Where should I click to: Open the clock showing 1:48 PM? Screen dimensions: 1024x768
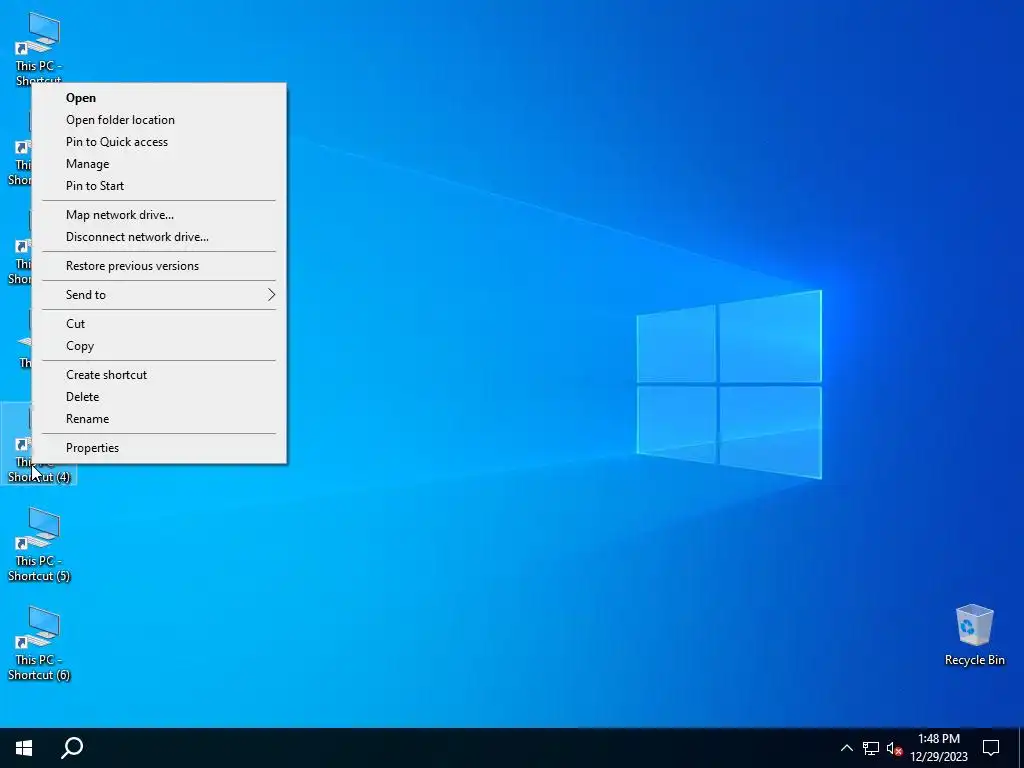pos(939,748)
